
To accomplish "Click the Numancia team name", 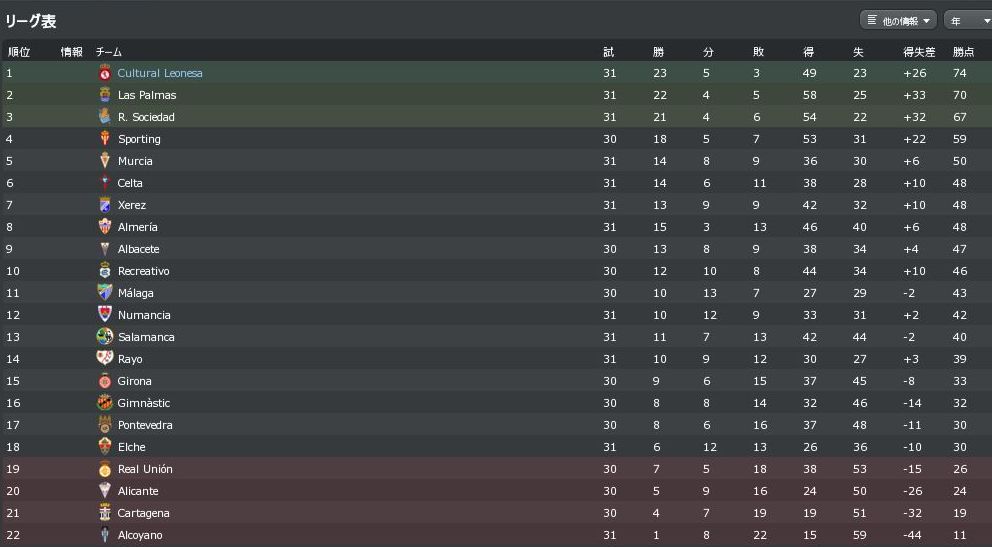I will pyautogui.click(x=144, y=315).
